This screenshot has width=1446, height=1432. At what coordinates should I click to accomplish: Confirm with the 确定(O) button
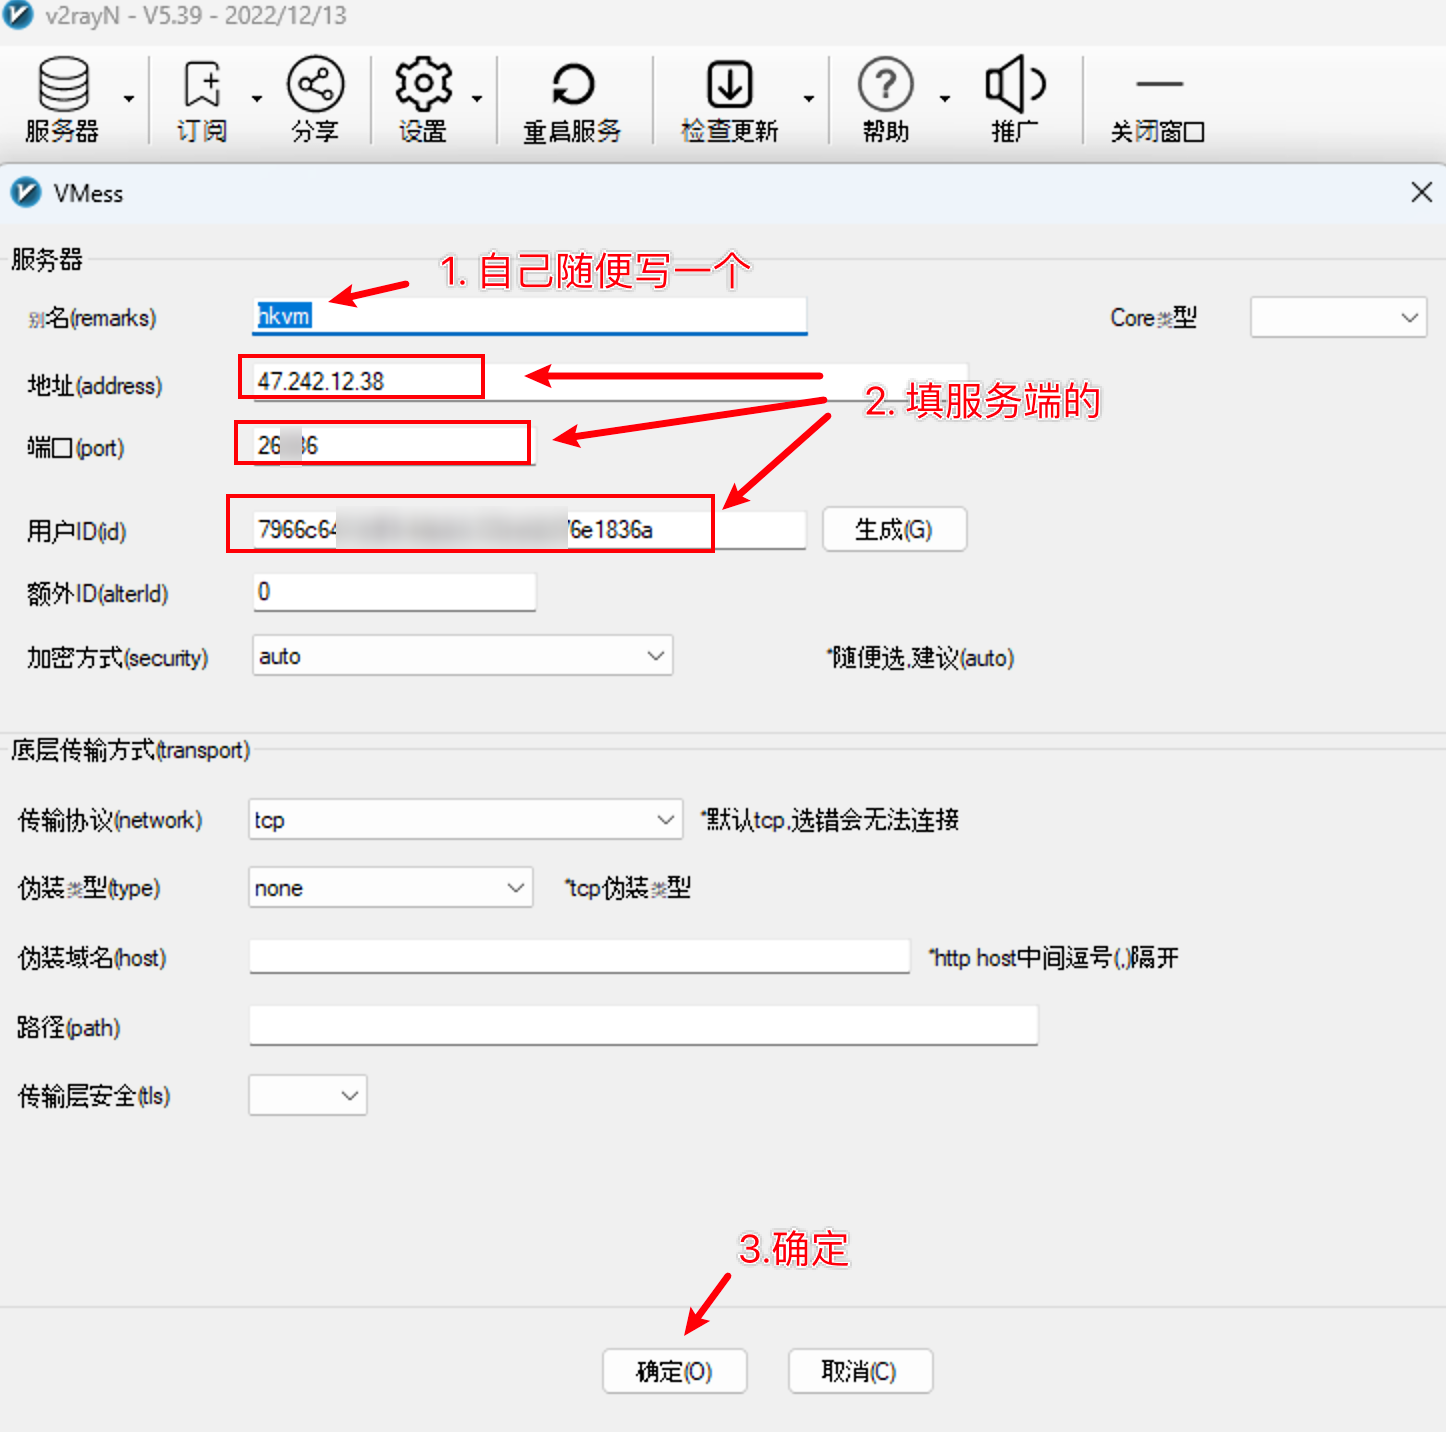coord(674,1371)
